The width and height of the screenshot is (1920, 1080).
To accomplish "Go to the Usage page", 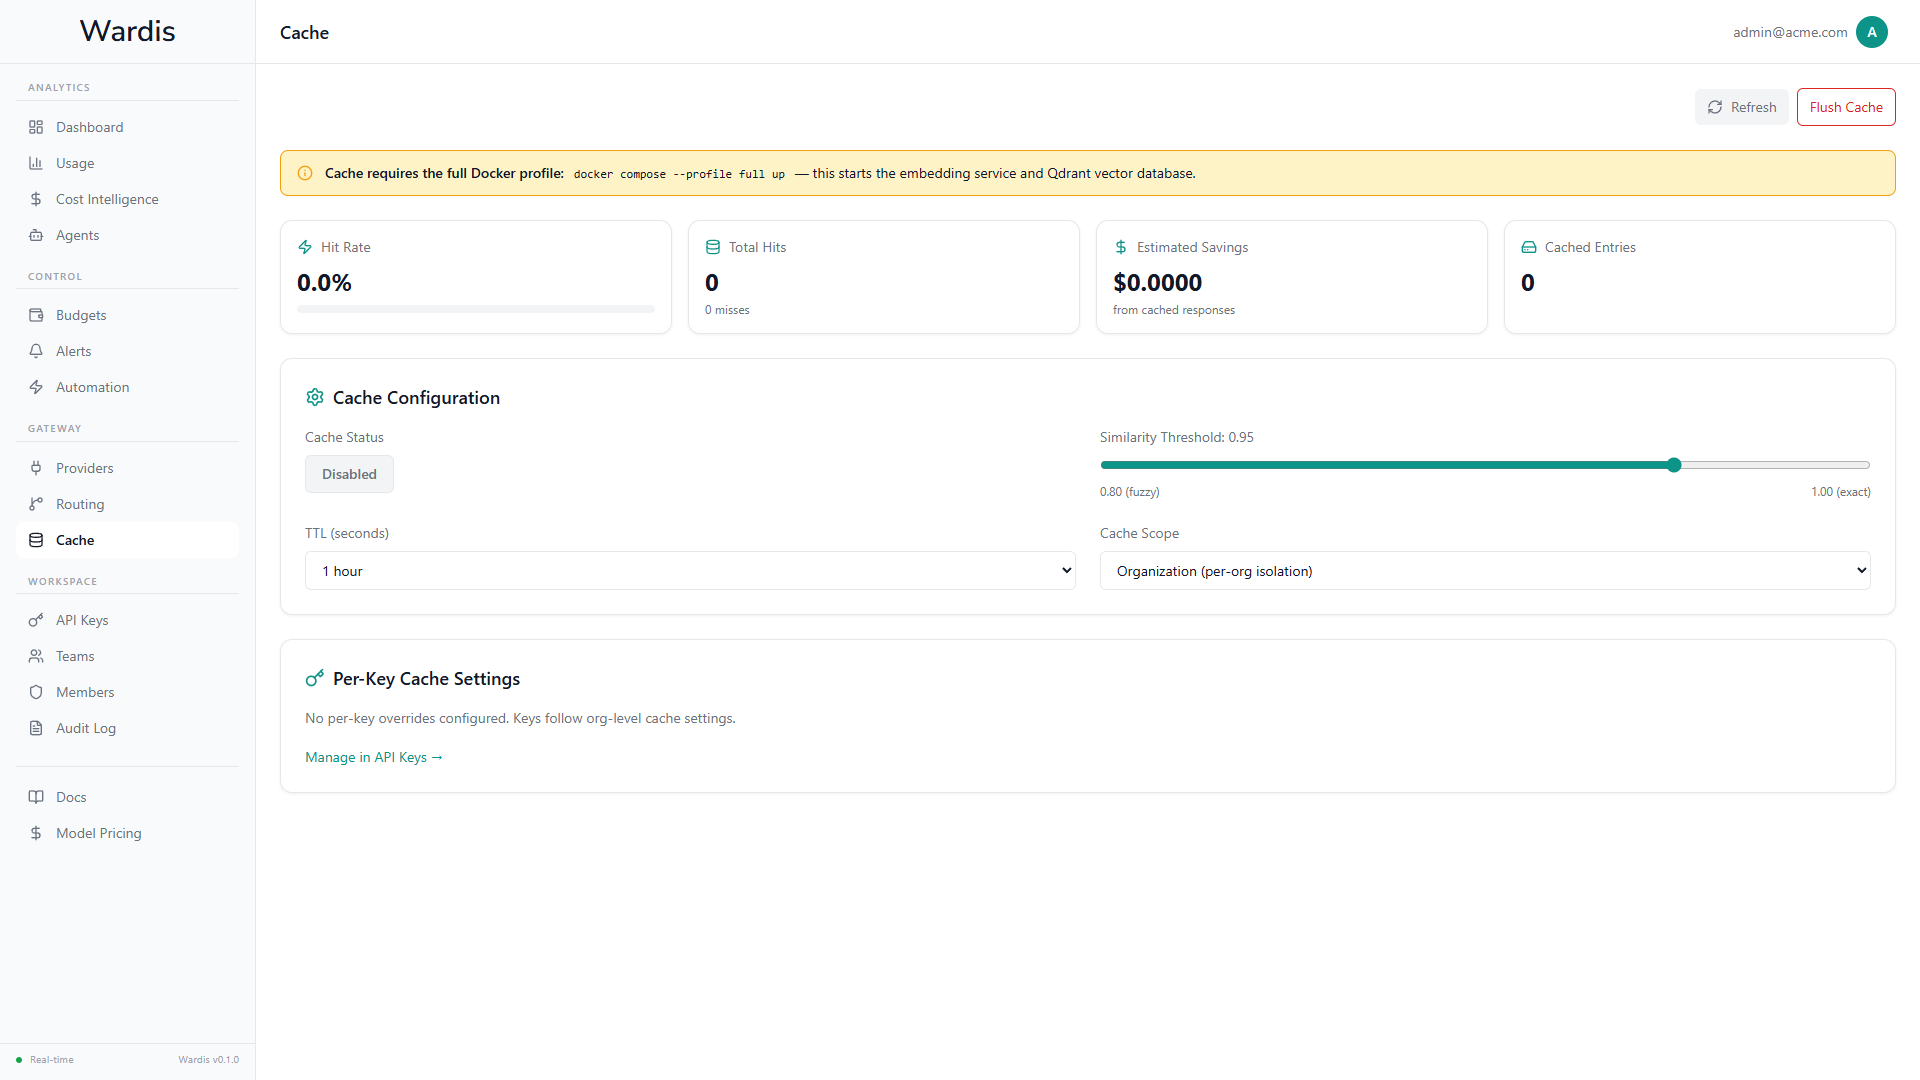I will point(127,163).
